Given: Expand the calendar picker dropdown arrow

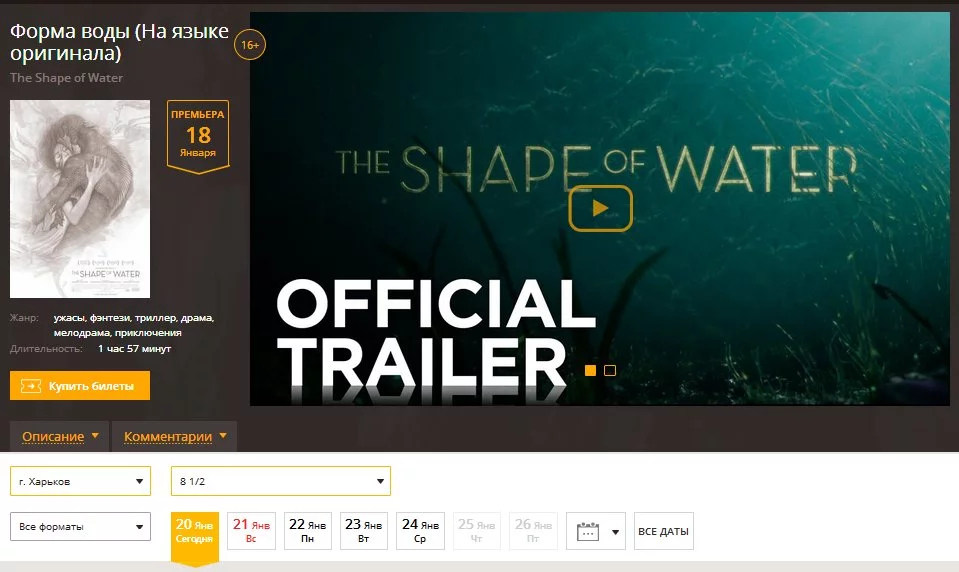Looking at the screenshot, I should (615, 532).
